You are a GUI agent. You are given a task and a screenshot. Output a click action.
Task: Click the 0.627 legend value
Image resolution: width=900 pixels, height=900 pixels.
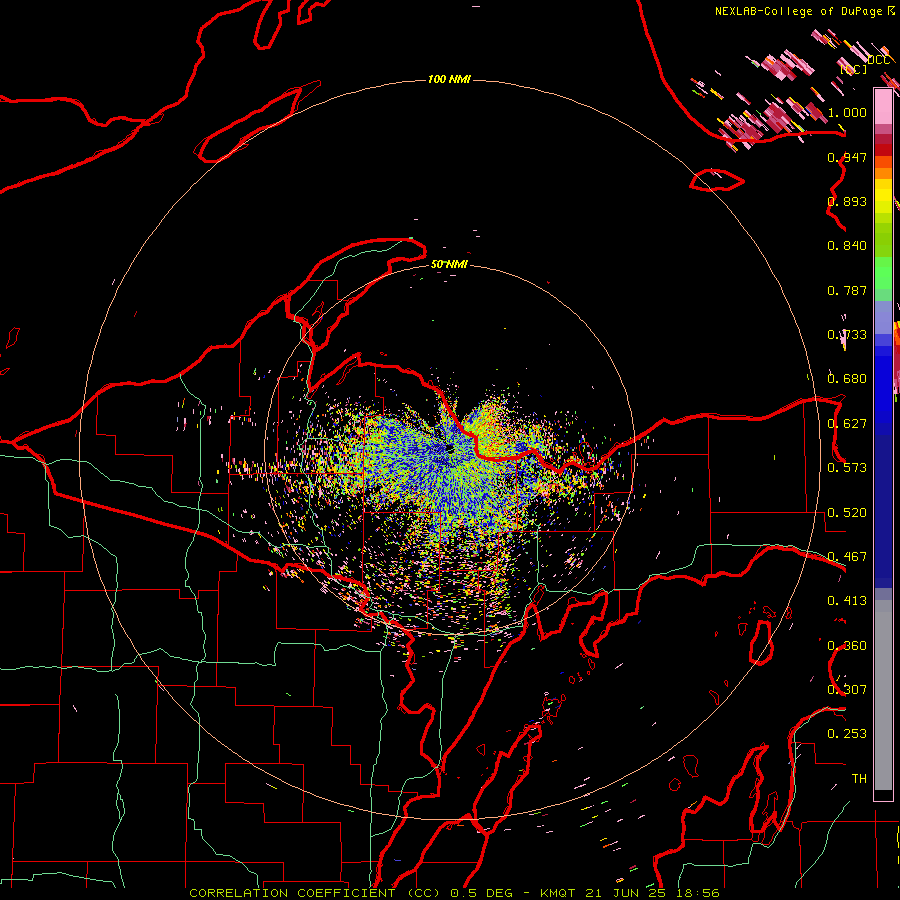[x=847, y=424]
